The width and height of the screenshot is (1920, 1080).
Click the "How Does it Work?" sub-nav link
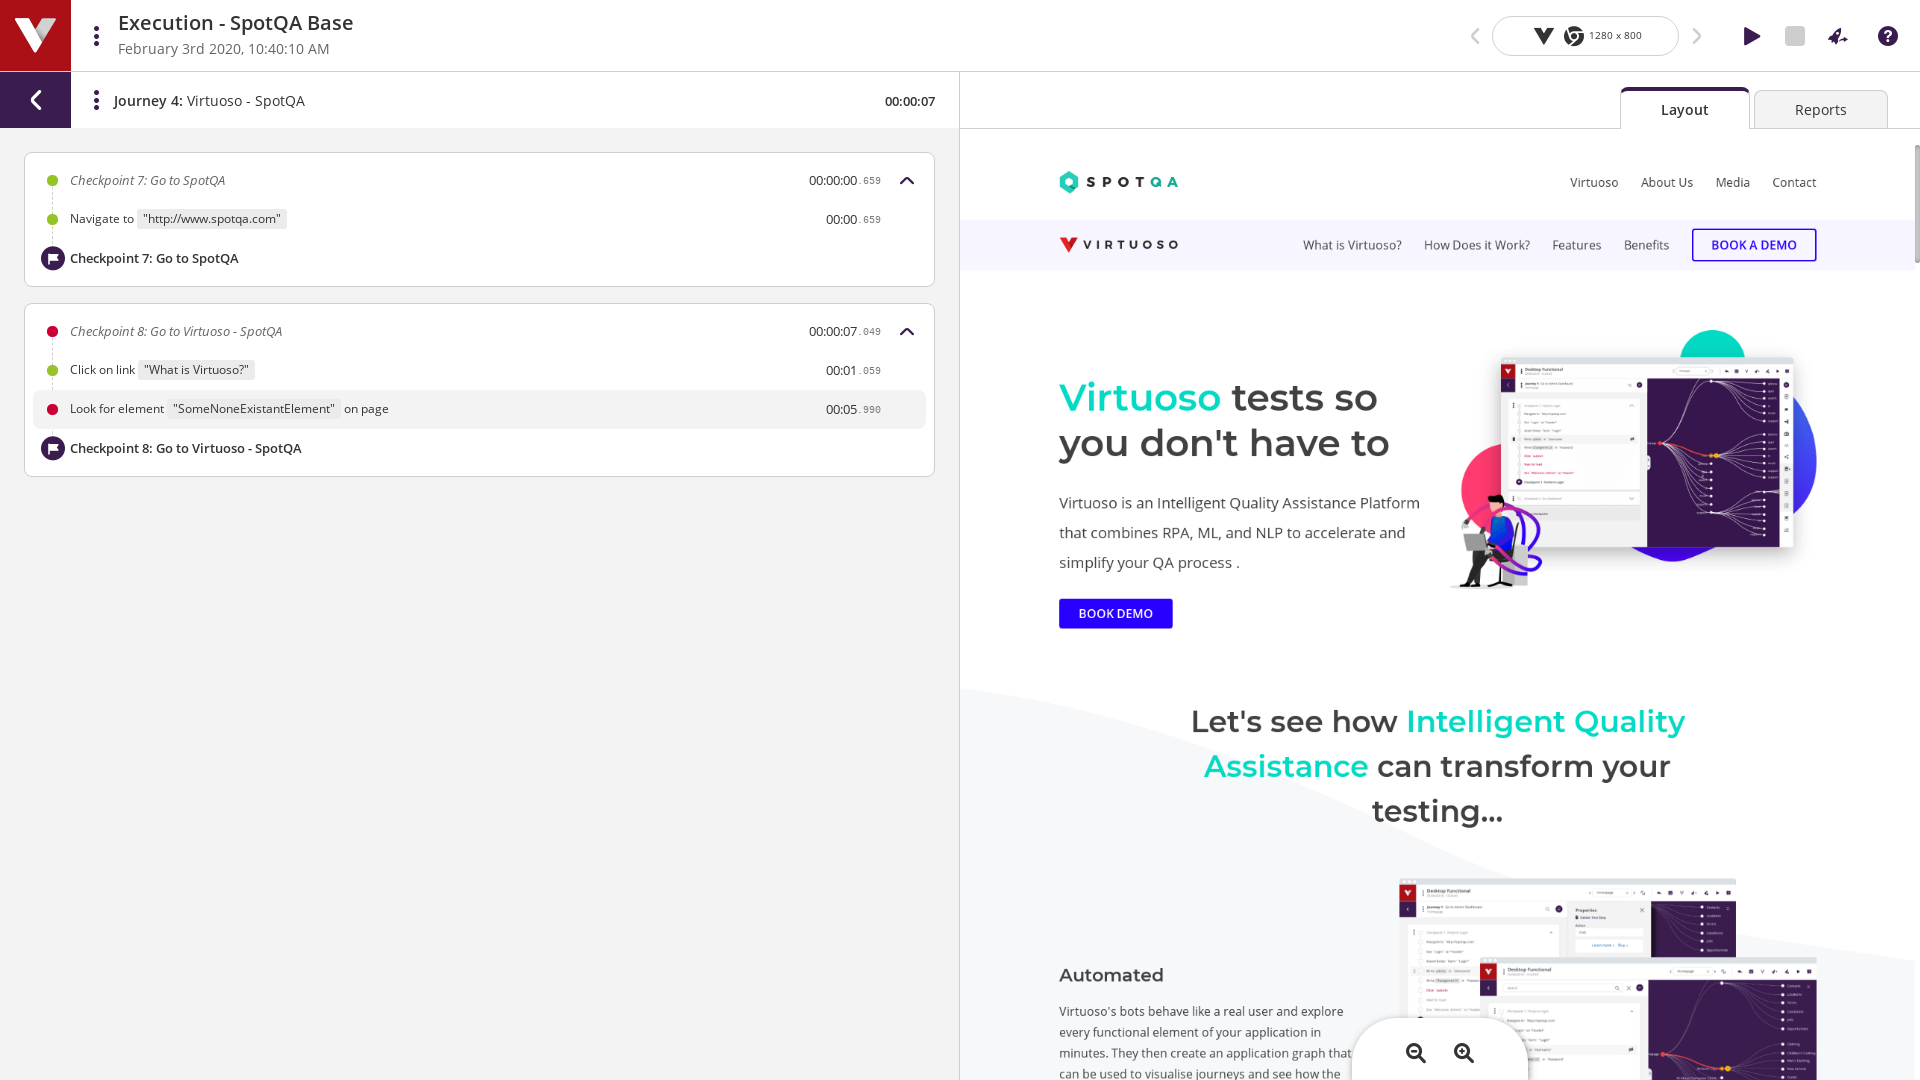[x=1476, y=245]
